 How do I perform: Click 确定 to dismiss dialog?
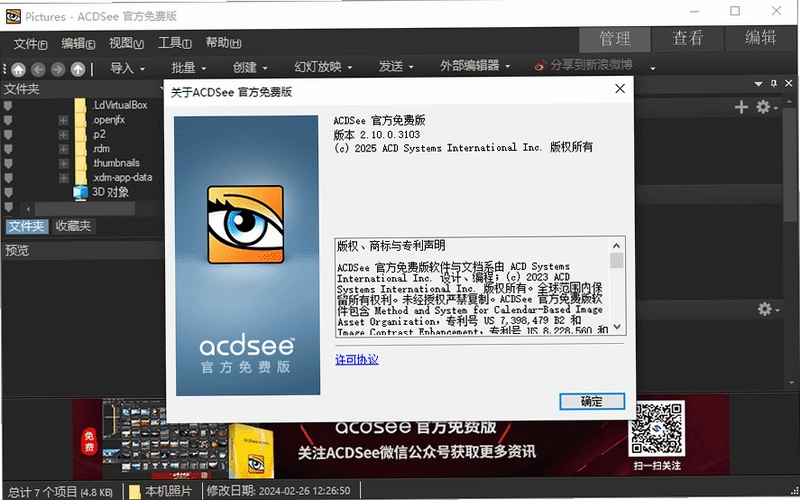point(592,402)
